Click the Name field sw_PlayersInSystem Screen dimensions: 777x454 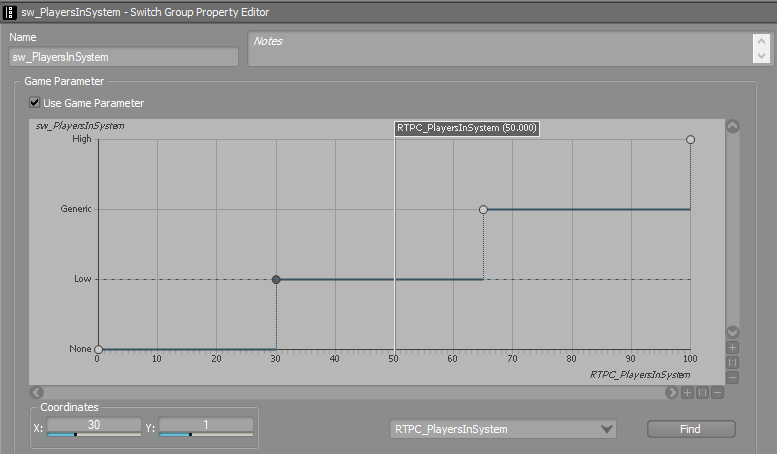click(x=123, y=57)
